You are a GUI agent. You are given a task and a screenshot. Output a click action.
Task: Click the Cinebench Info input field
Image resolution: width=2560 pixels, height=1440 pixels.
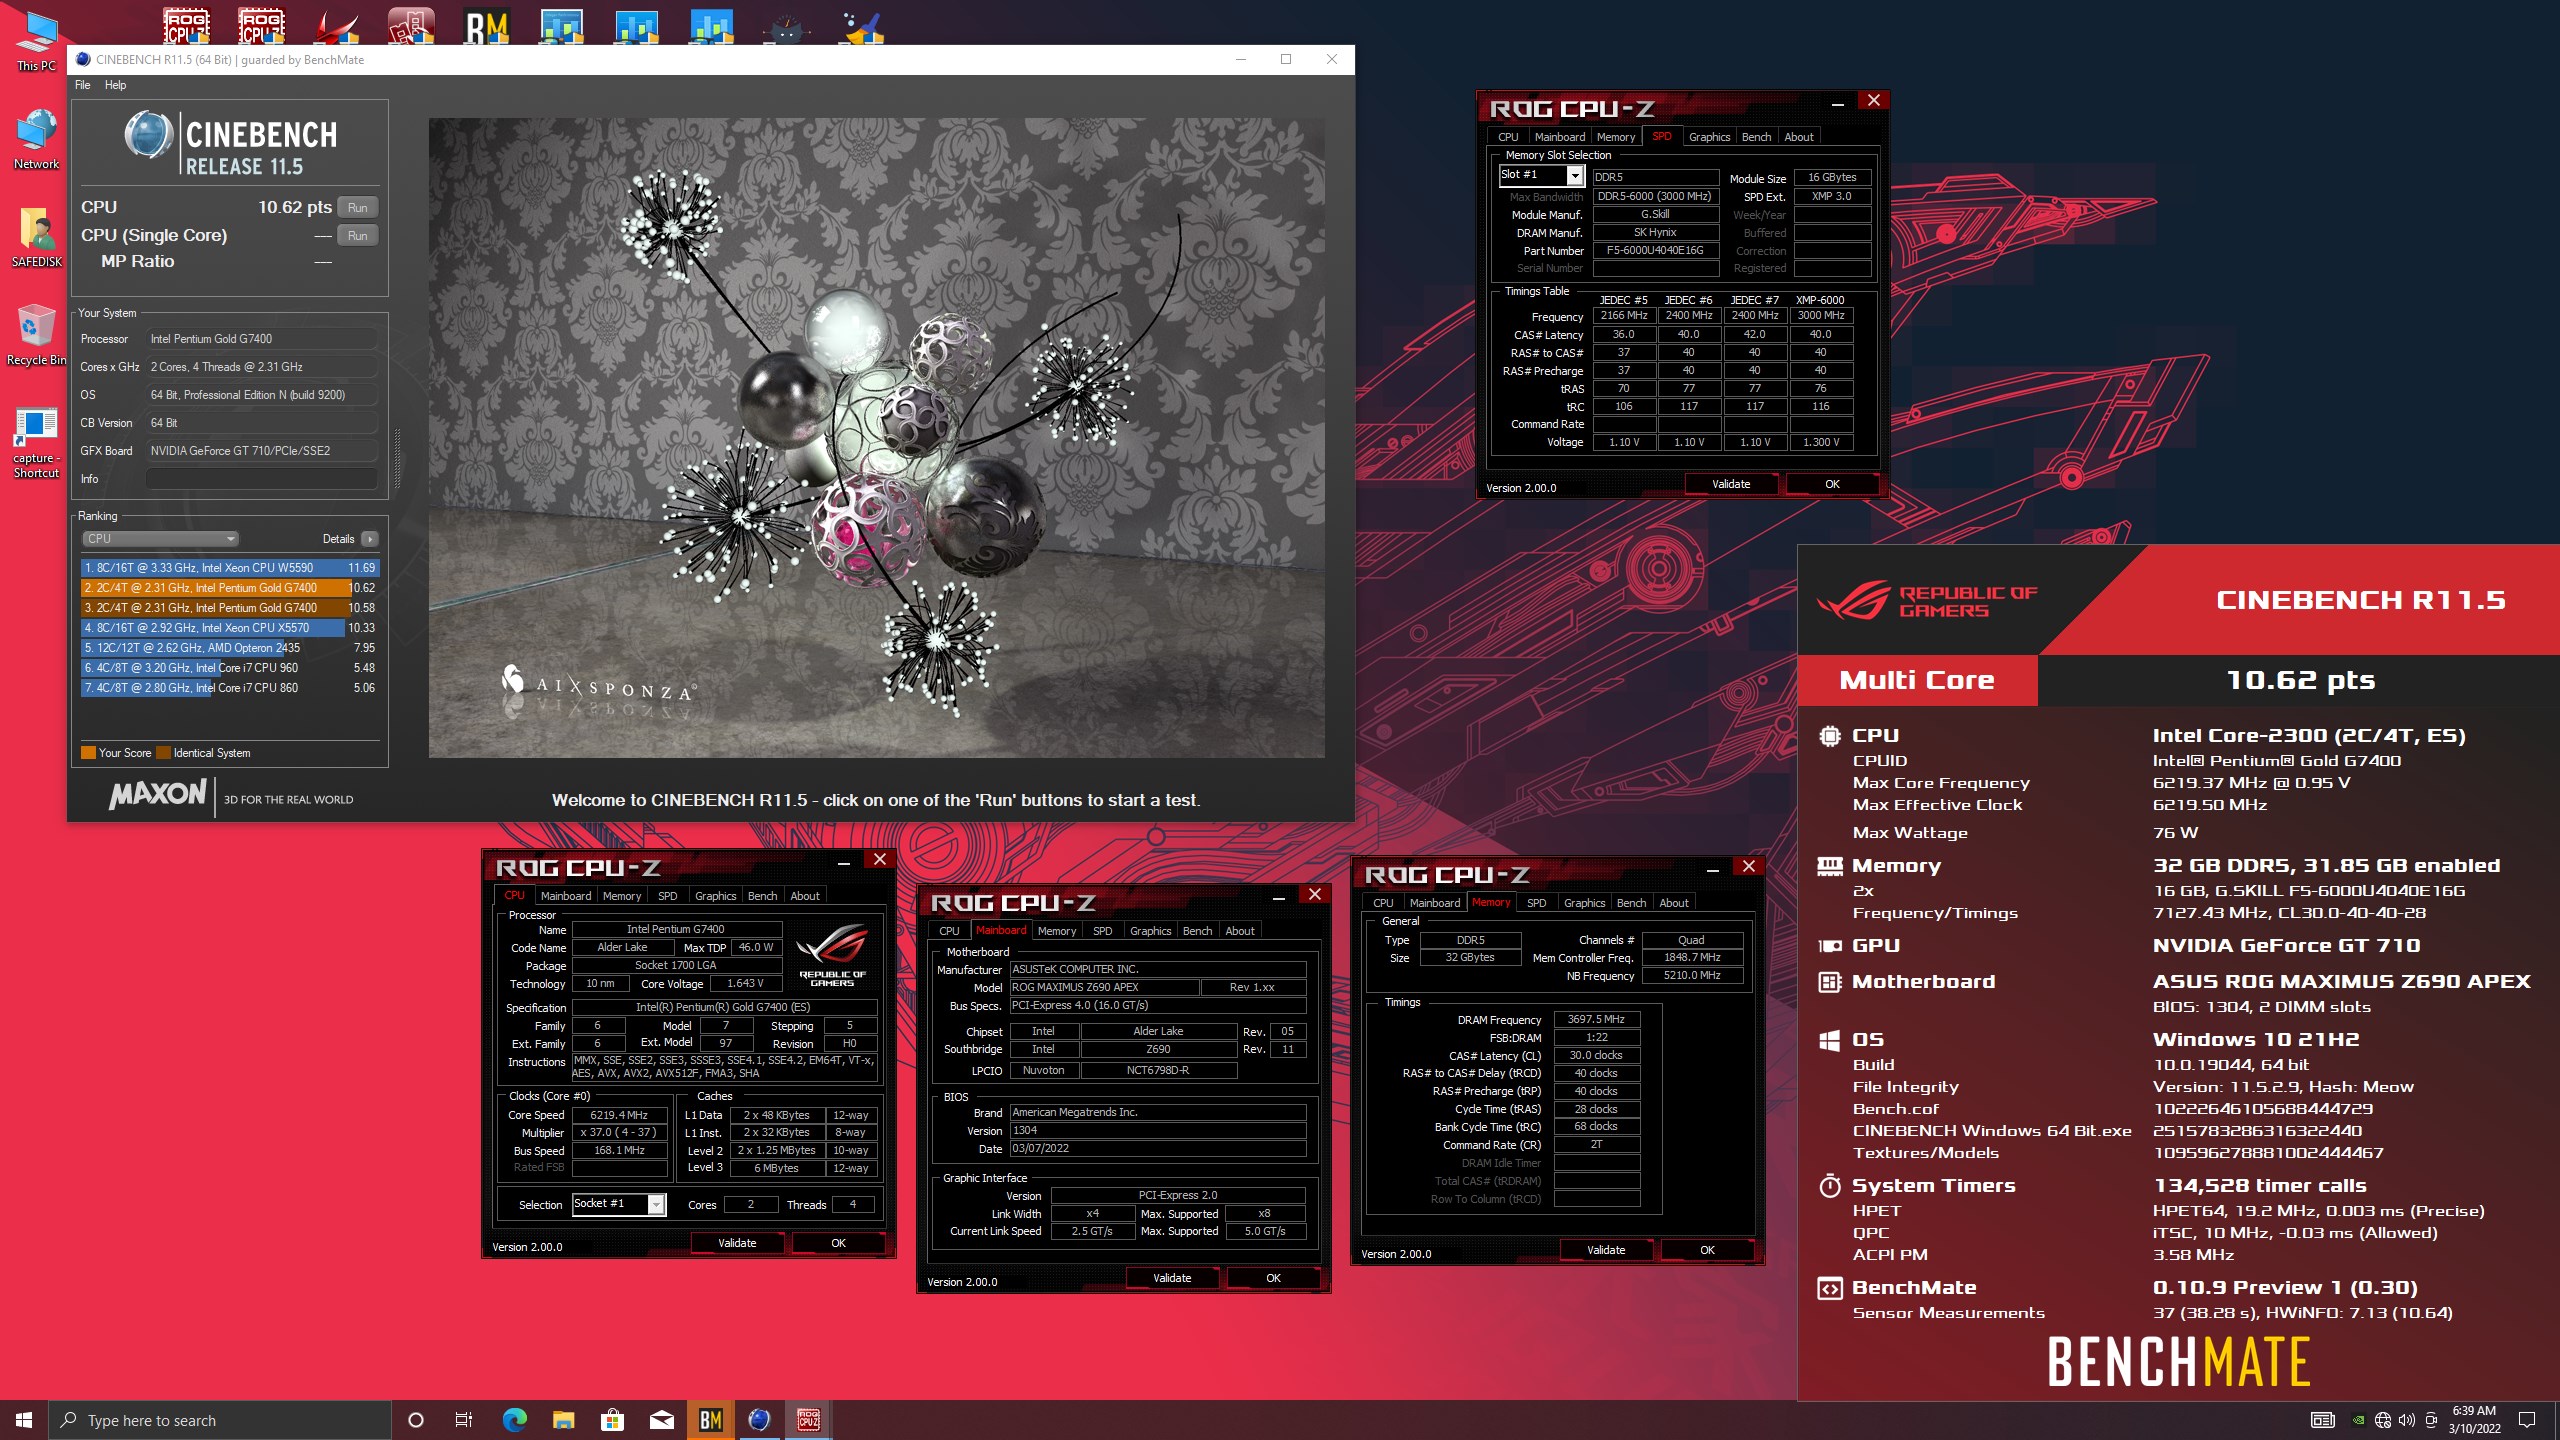(262, 479)
